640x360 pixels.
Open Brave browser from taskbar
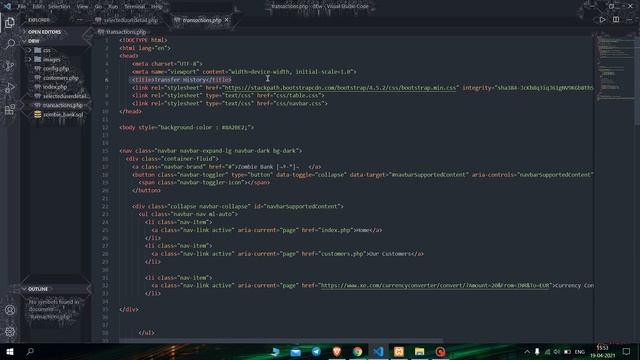337,351
